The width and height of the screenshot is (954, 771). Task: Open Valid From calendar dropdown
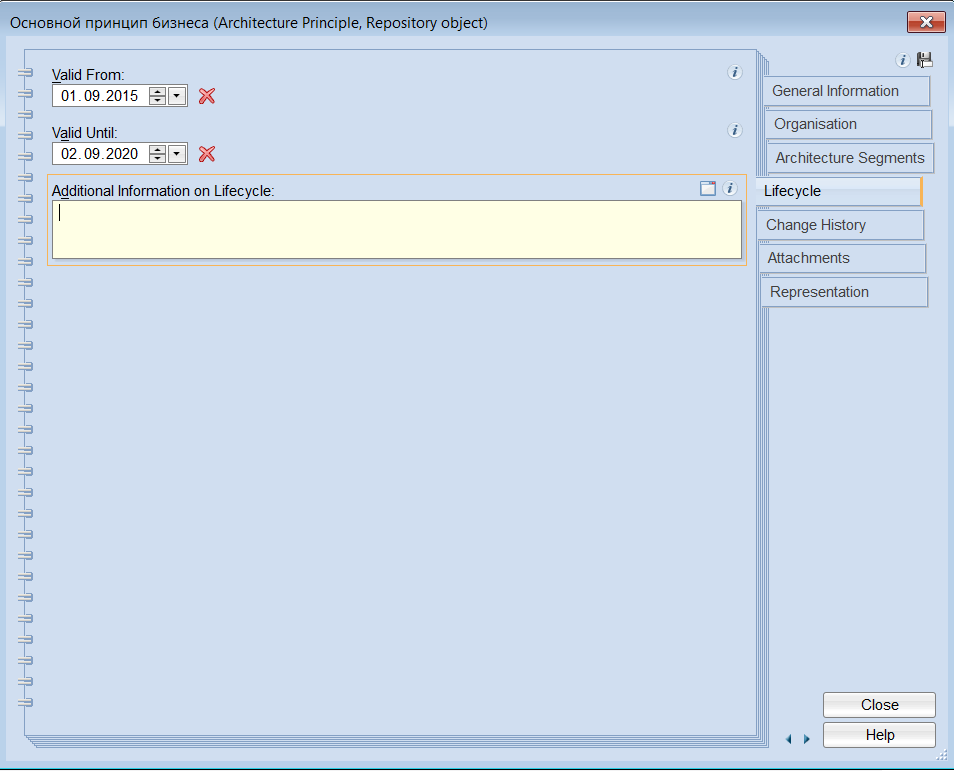[x=177, y=96]
